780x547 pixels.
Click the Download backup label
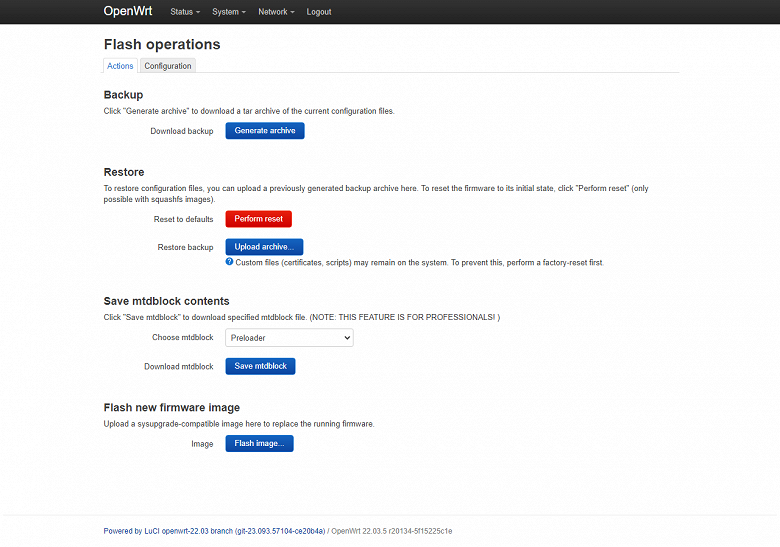click(x=182, y=131)
